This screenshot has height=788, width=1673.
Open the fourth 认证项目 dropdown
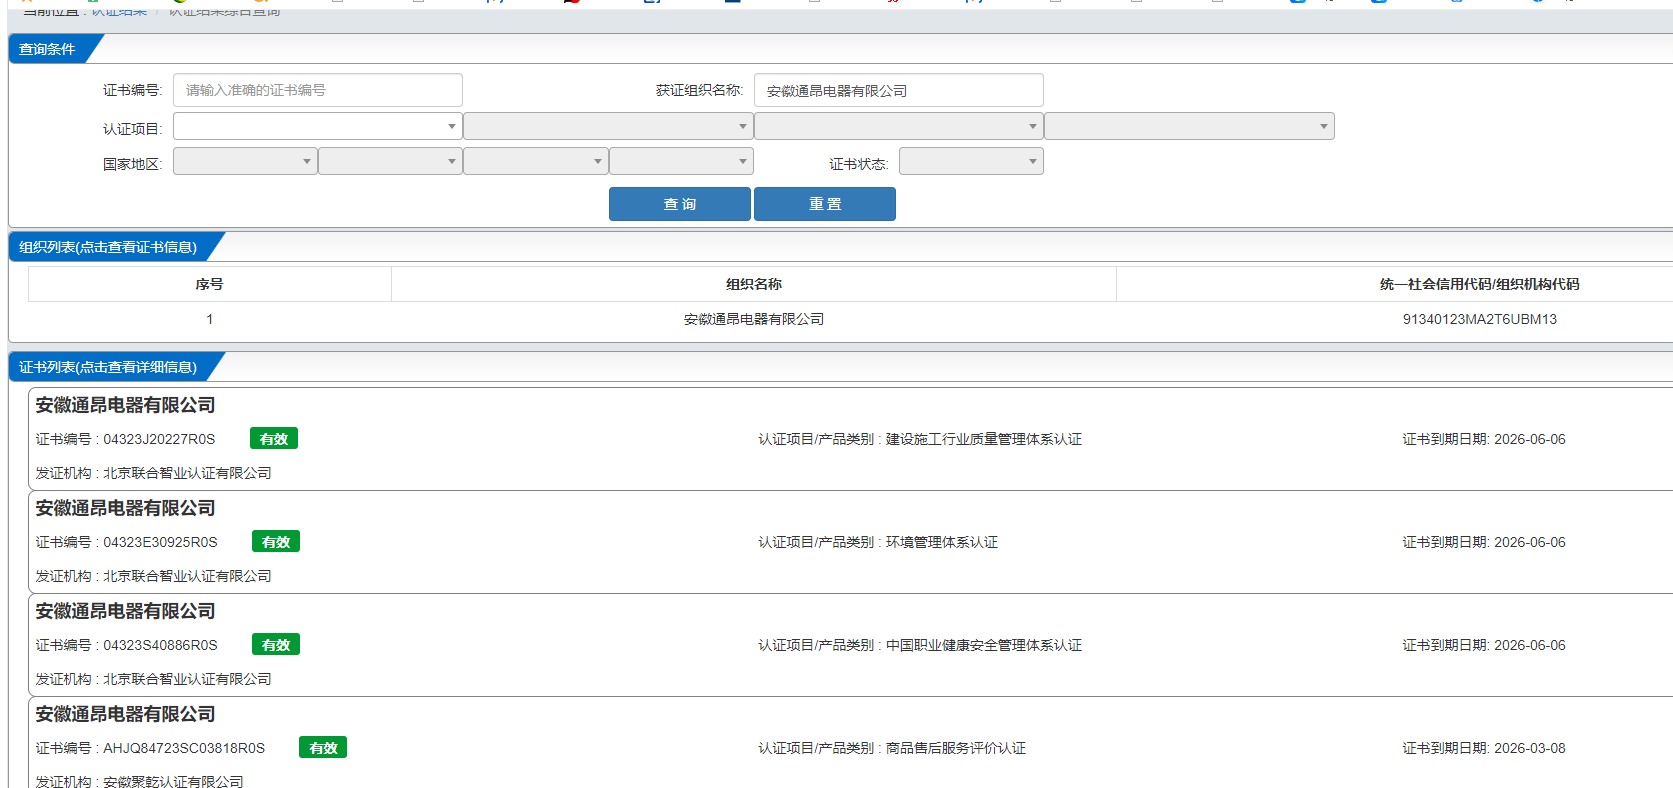click(1189, 126)
